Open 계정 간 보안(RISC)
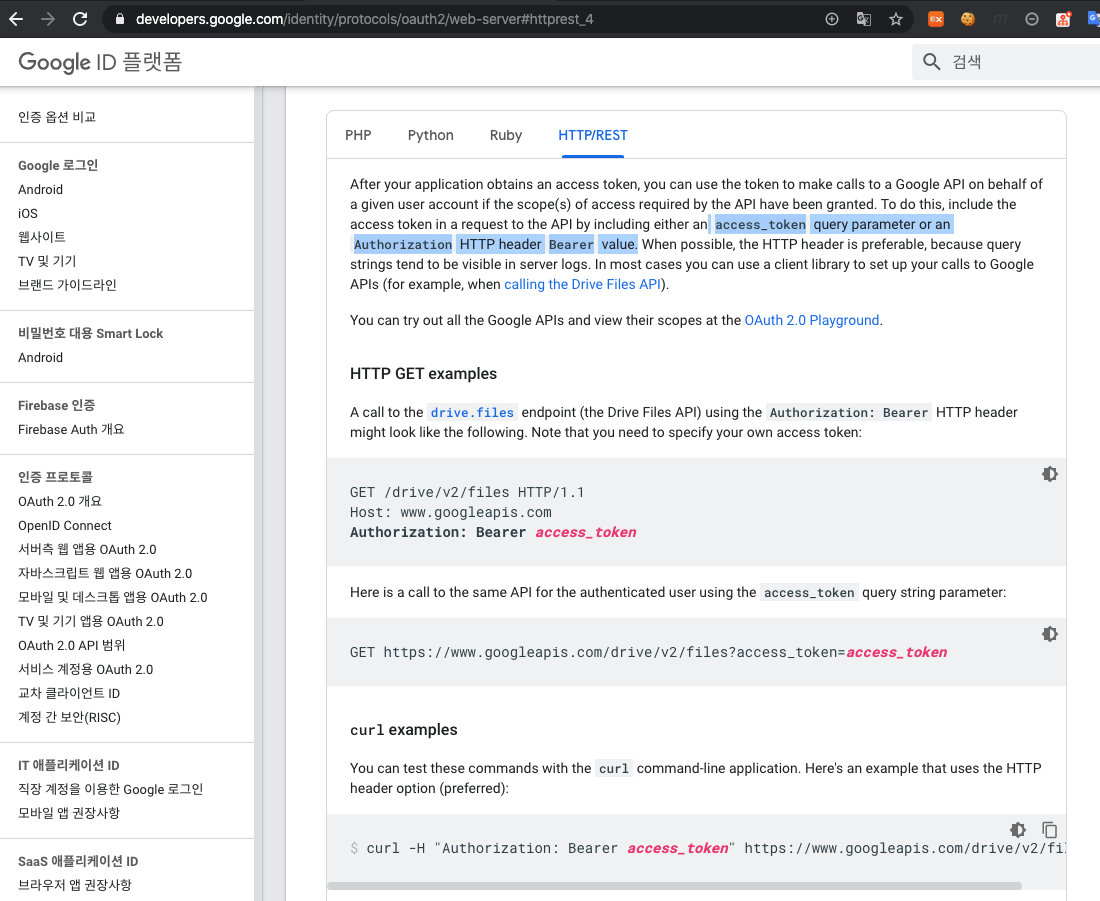Screen dimensions: 1100x901 tap(69, 717)
